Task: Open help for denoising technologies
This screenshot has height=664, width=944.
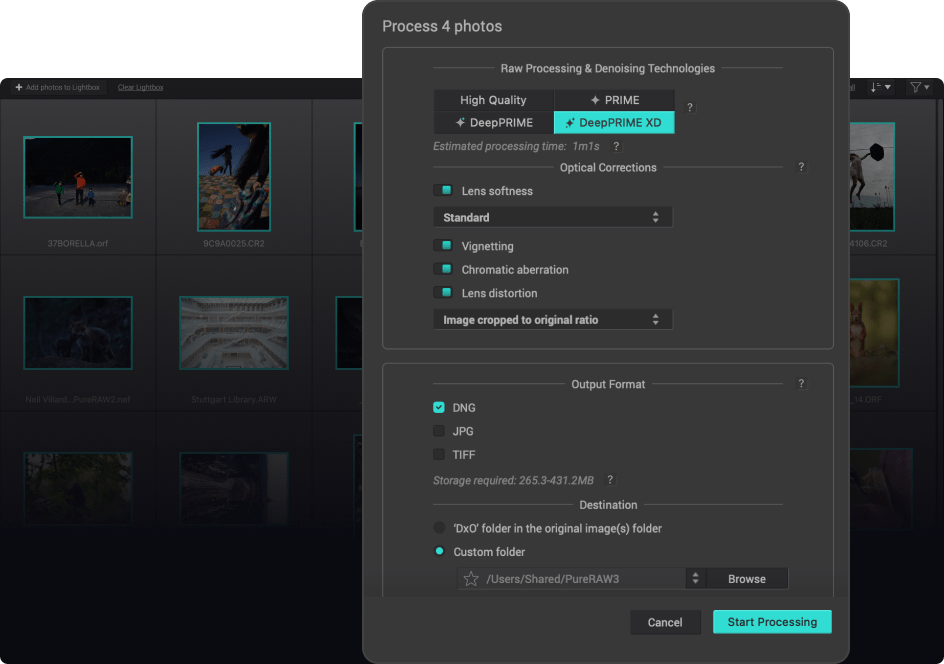Action: (x=690, y=107)
